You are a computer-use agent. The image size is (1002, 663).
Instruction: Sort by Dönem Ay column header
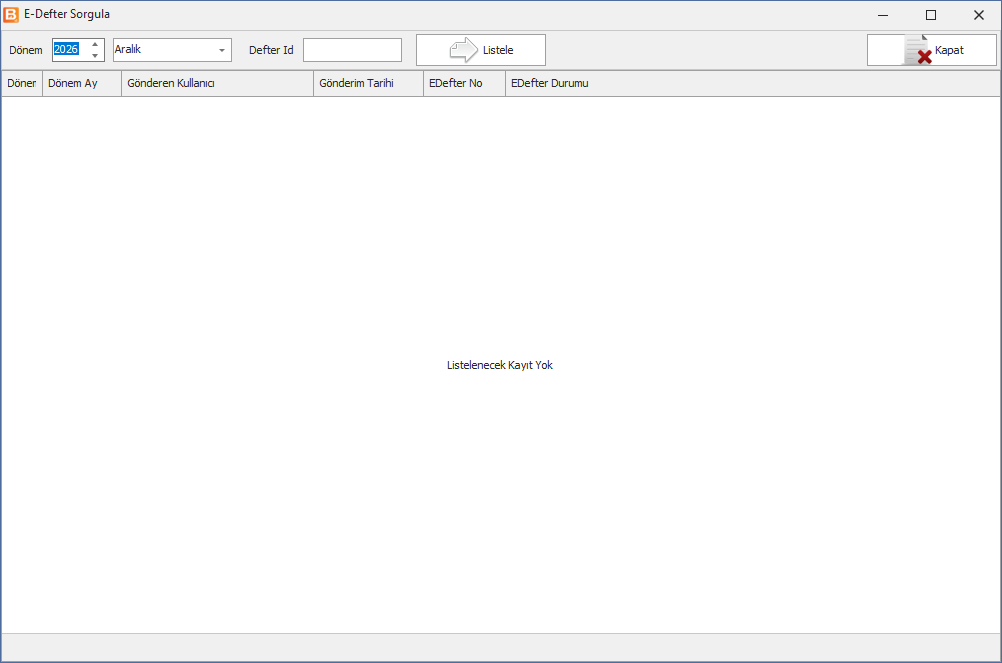tap(82, 84)
